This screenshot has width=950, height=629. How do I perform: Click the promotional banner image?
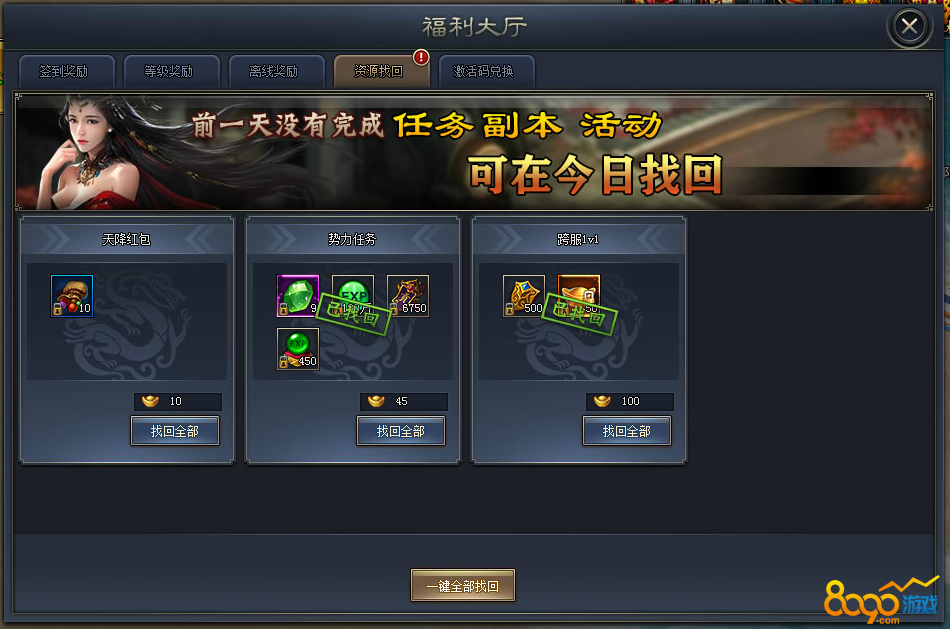click(474, 152)
